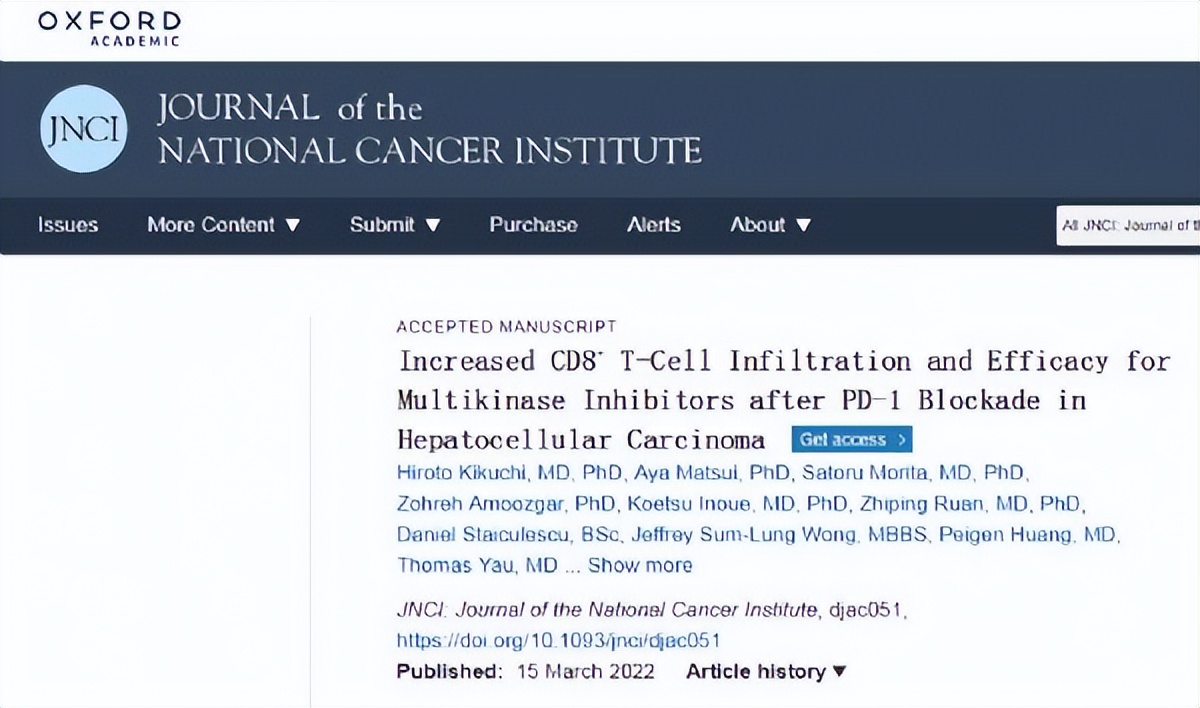
Task: Go to the Alerts page
Action: click(653, 225)
